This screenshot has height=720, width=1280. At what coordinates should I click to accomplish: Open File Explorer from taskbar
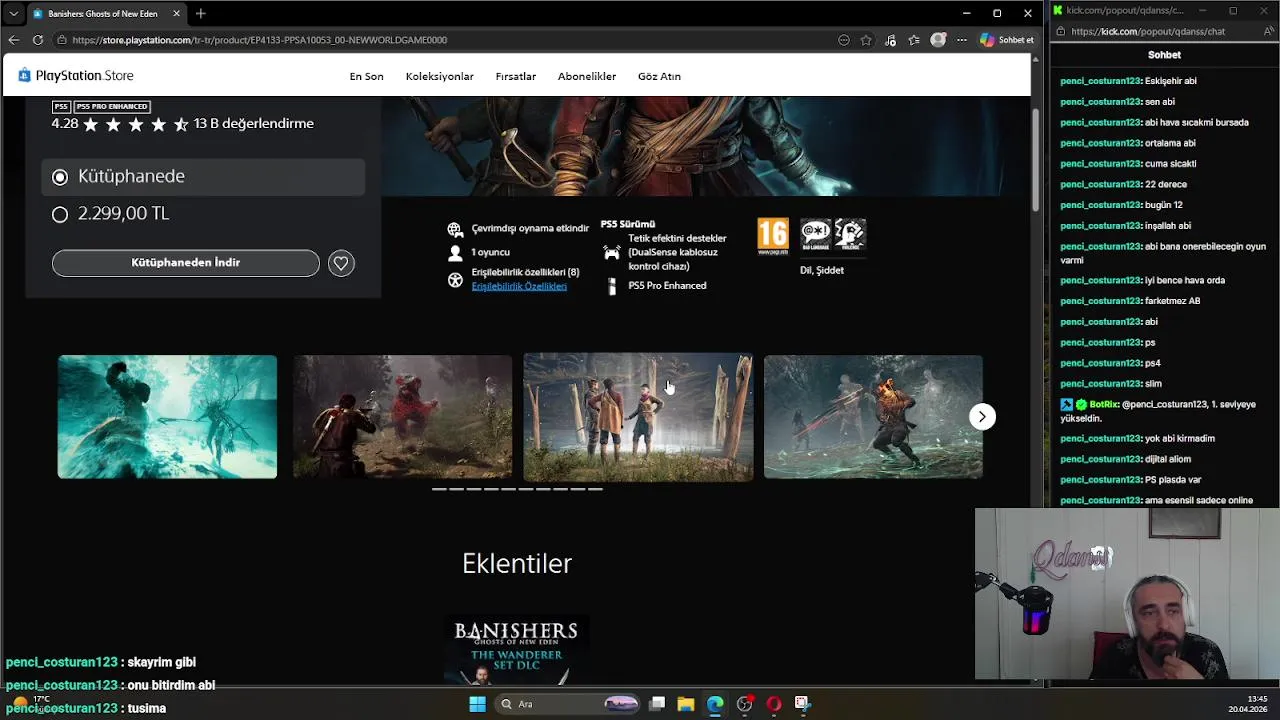686,704
